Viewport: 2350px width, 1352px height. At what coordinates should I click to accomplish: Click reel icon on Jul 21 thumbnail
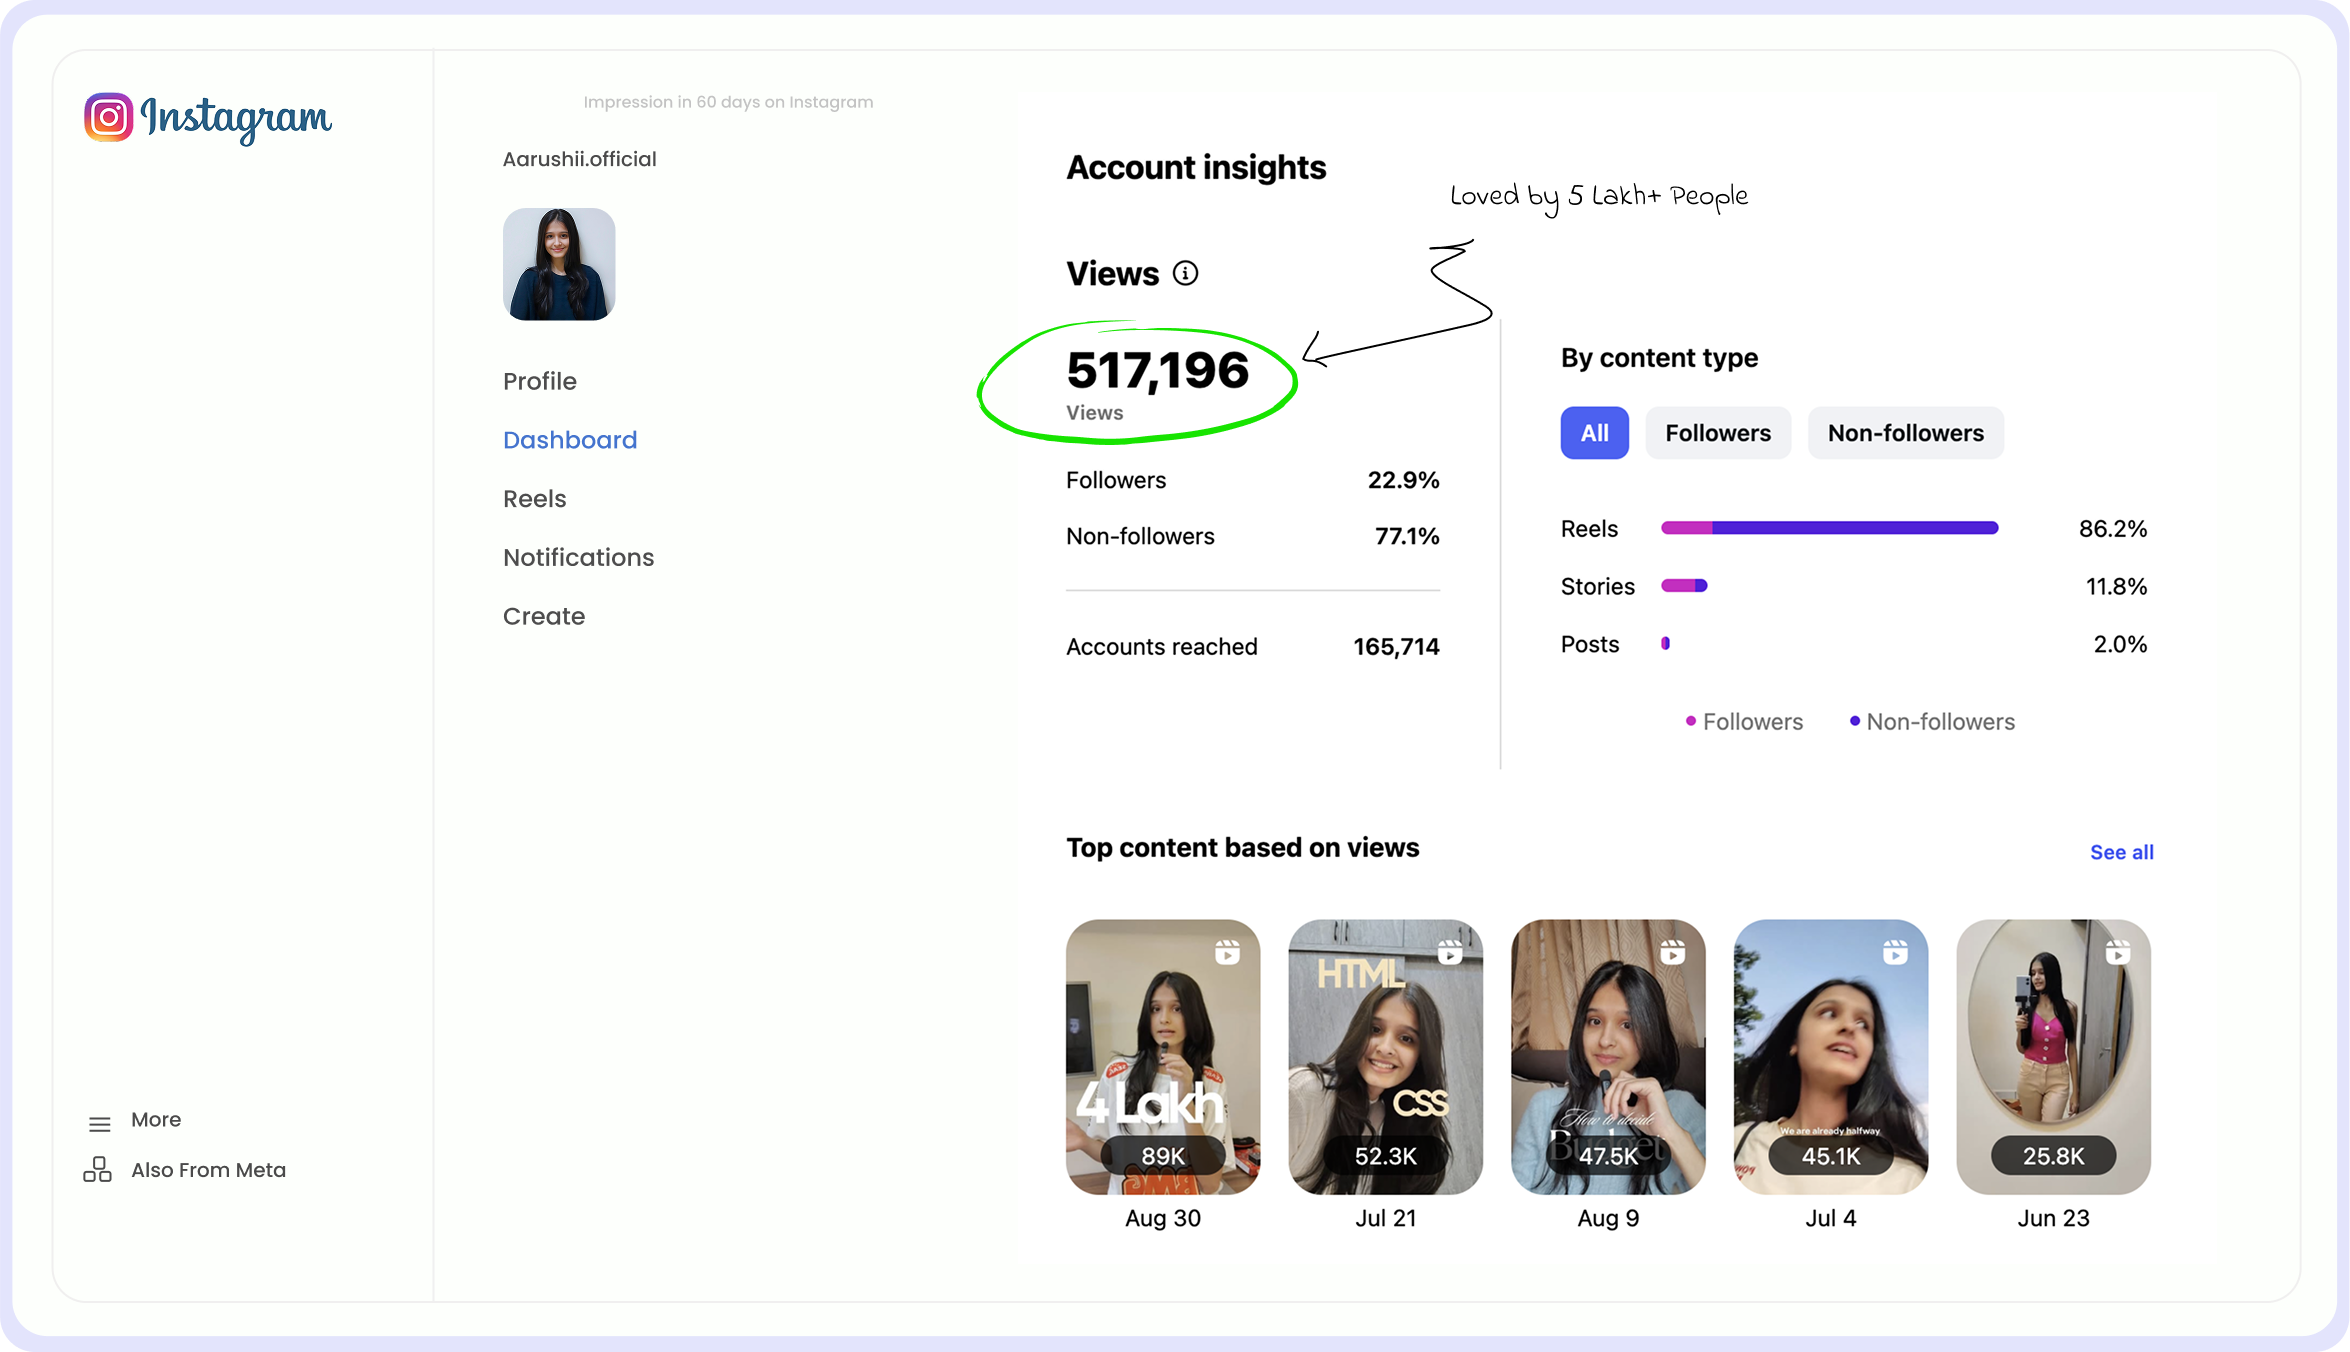(1449, 952)
